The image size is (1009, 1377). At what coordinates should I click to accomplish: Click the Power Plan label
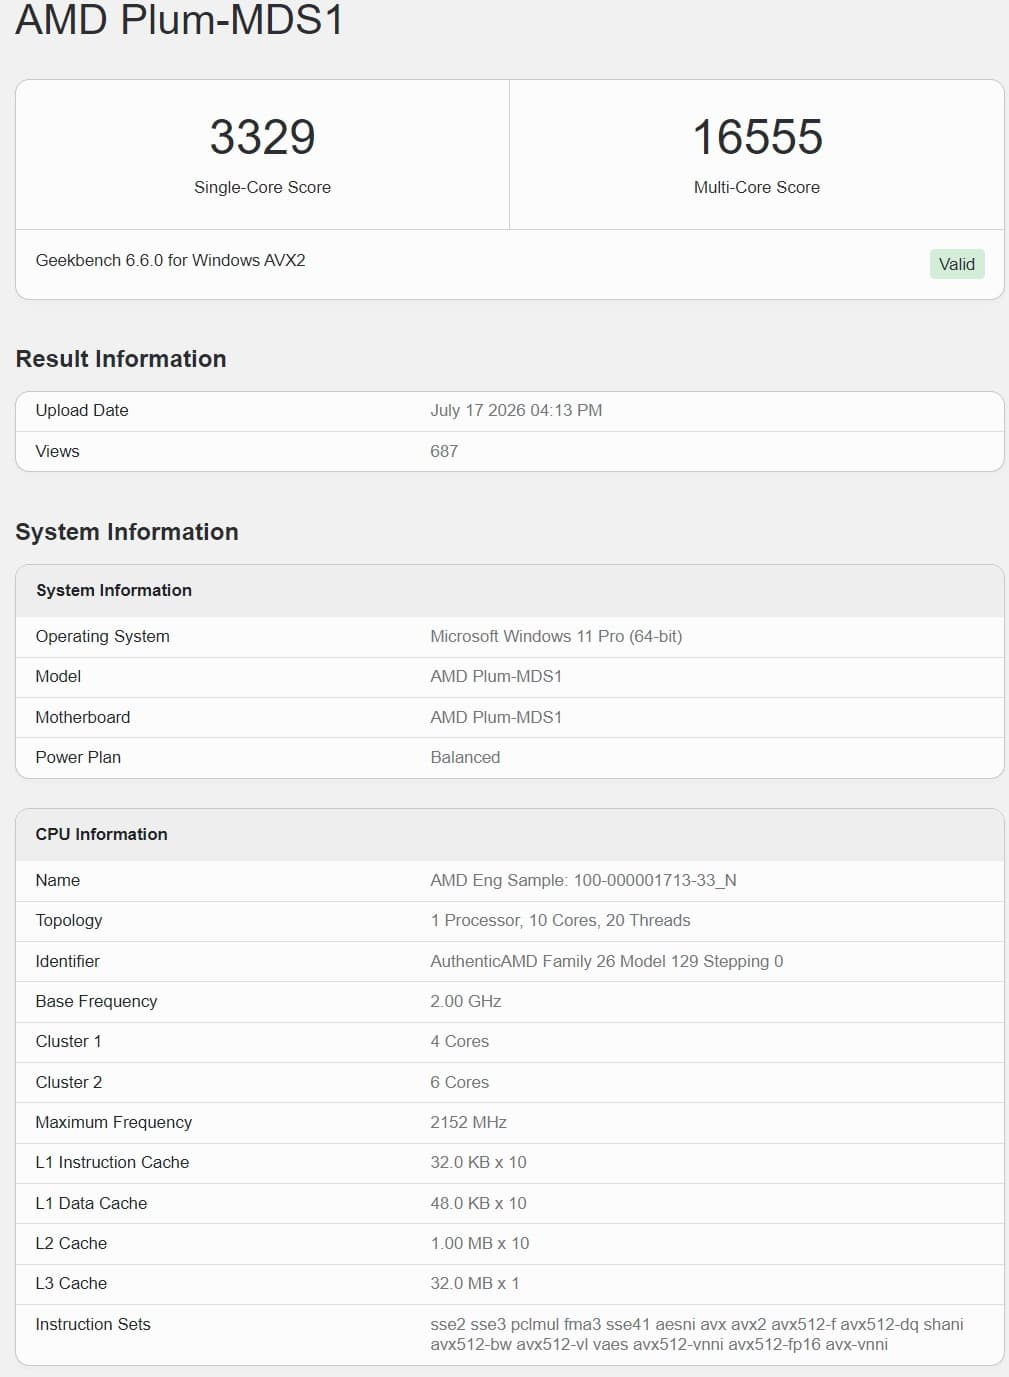[x=78, y=757]
